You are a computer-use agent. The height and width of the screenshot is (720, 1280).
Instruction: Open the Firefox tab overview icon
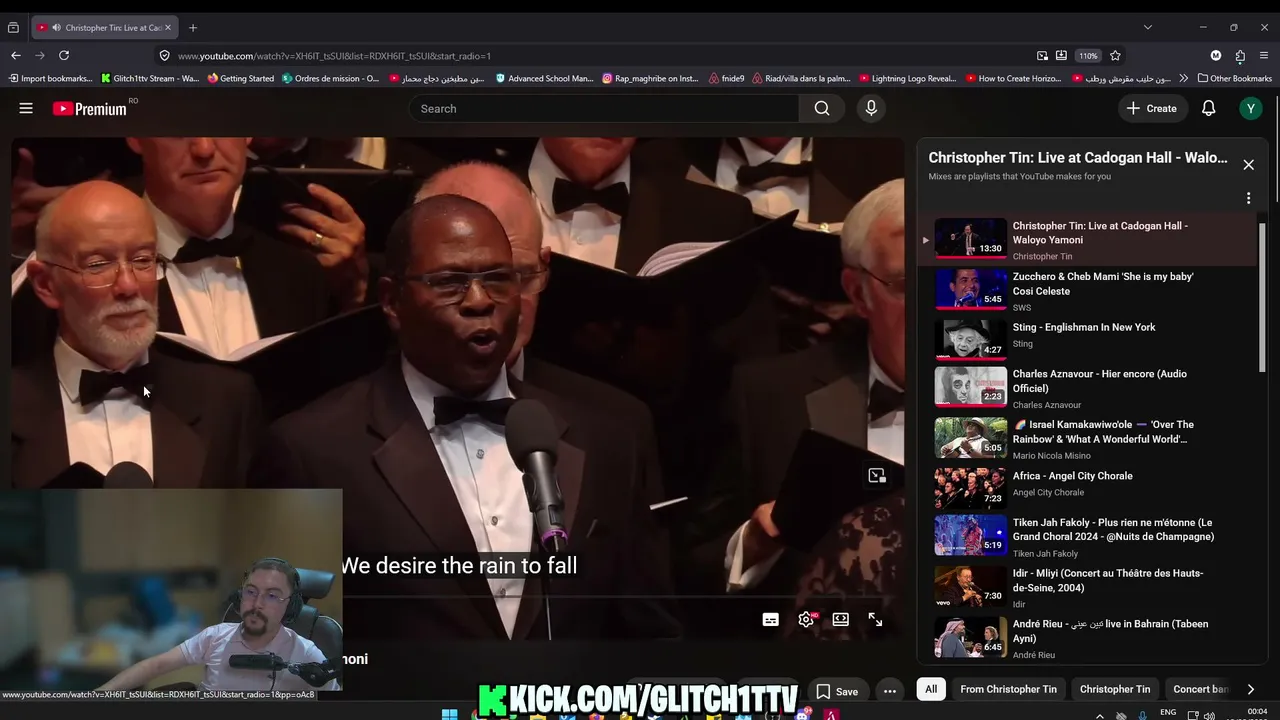pos(13,27)
